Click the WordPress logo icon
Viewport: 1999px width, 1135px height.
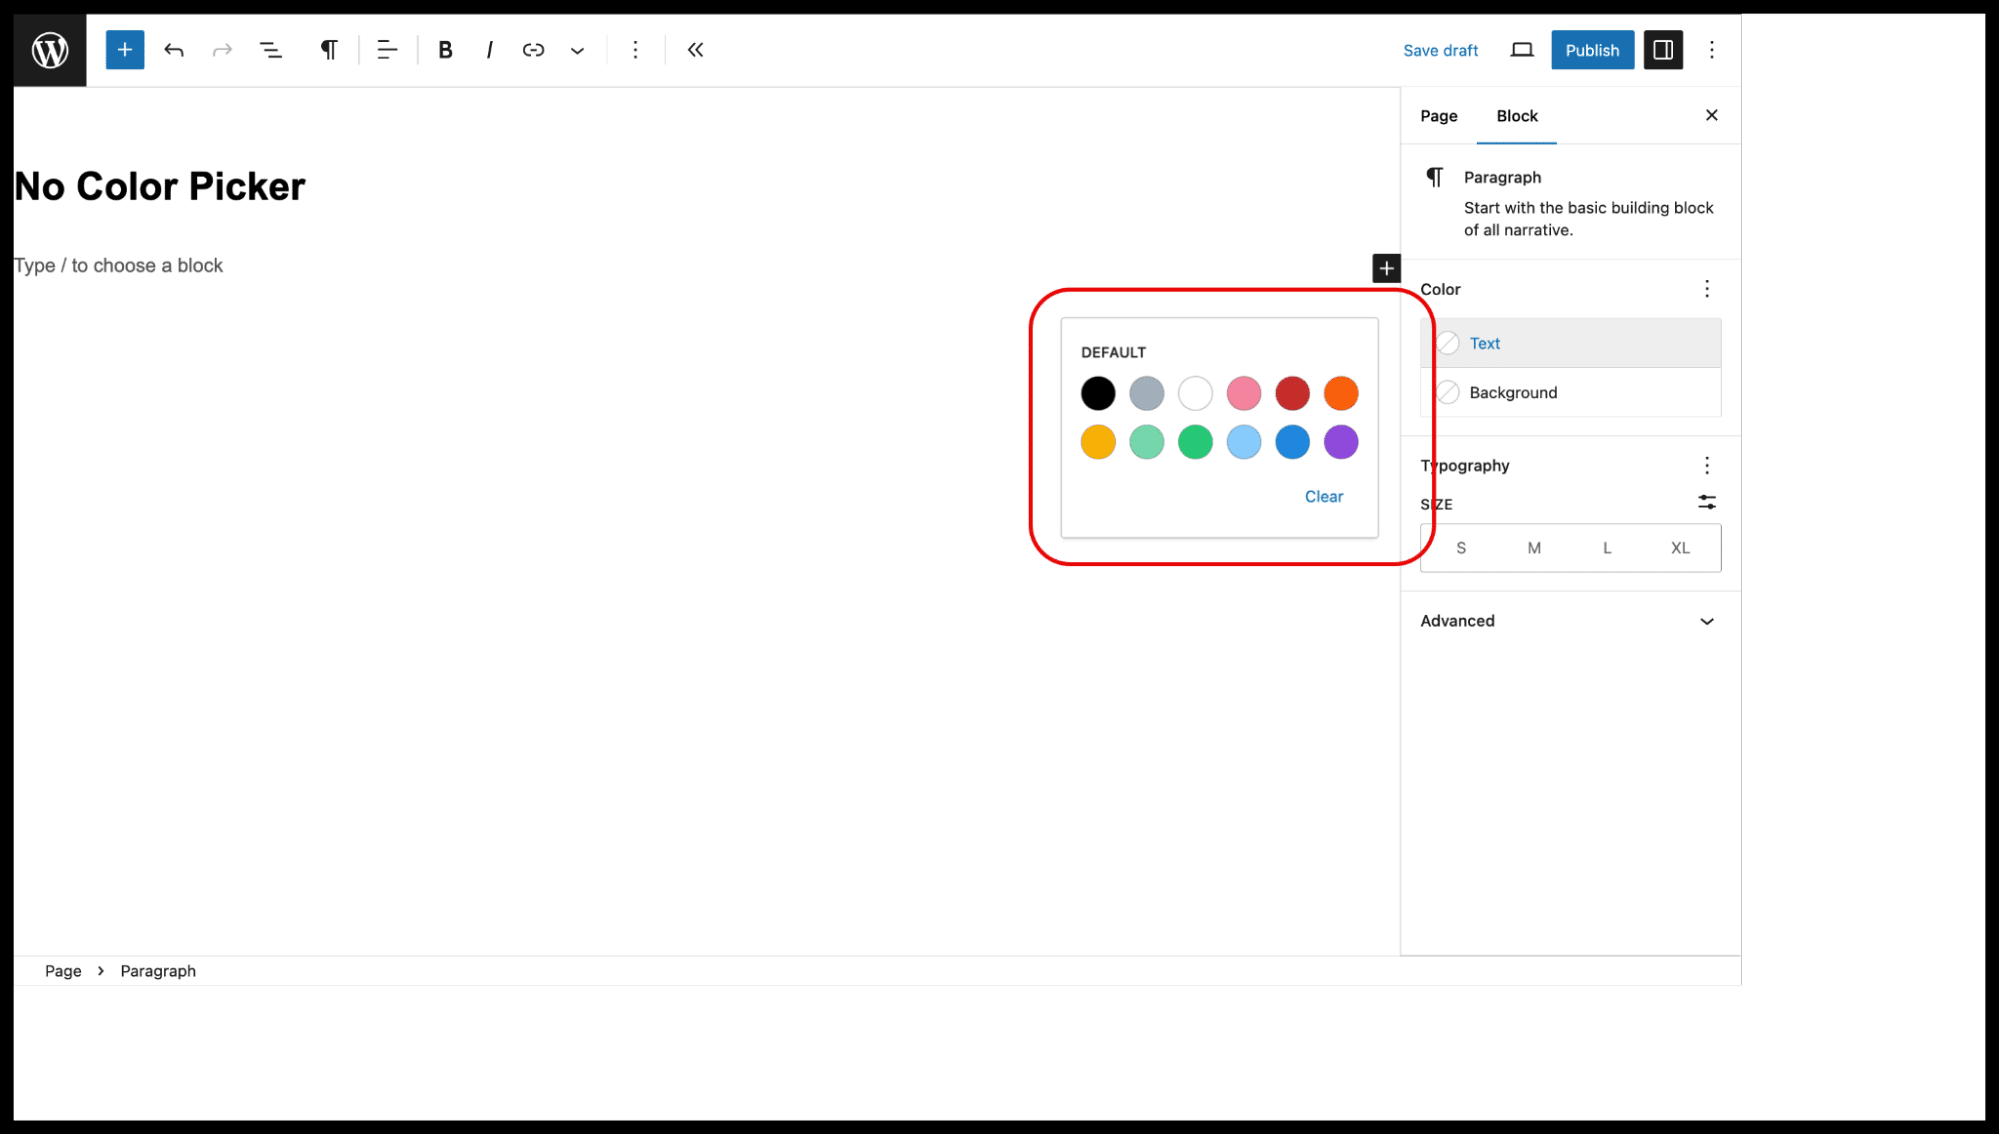(50, 50)
